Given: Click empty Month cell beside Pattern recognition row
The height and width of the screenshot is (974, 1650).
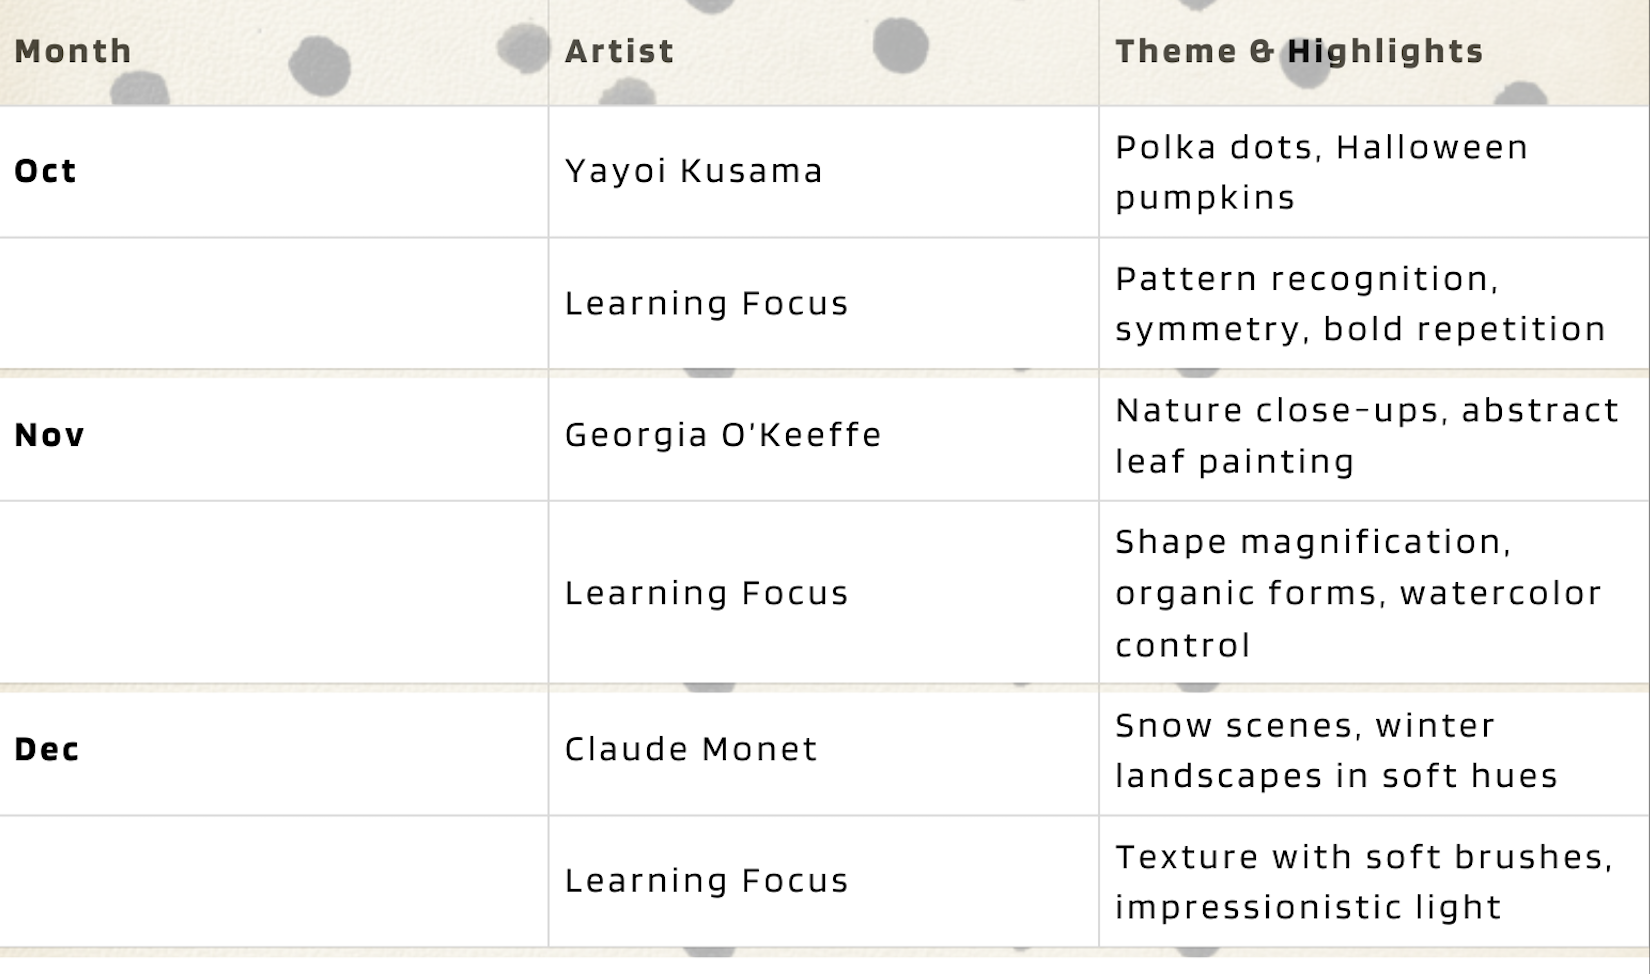Looking at the screenshot, I should [x=273, y=303].
